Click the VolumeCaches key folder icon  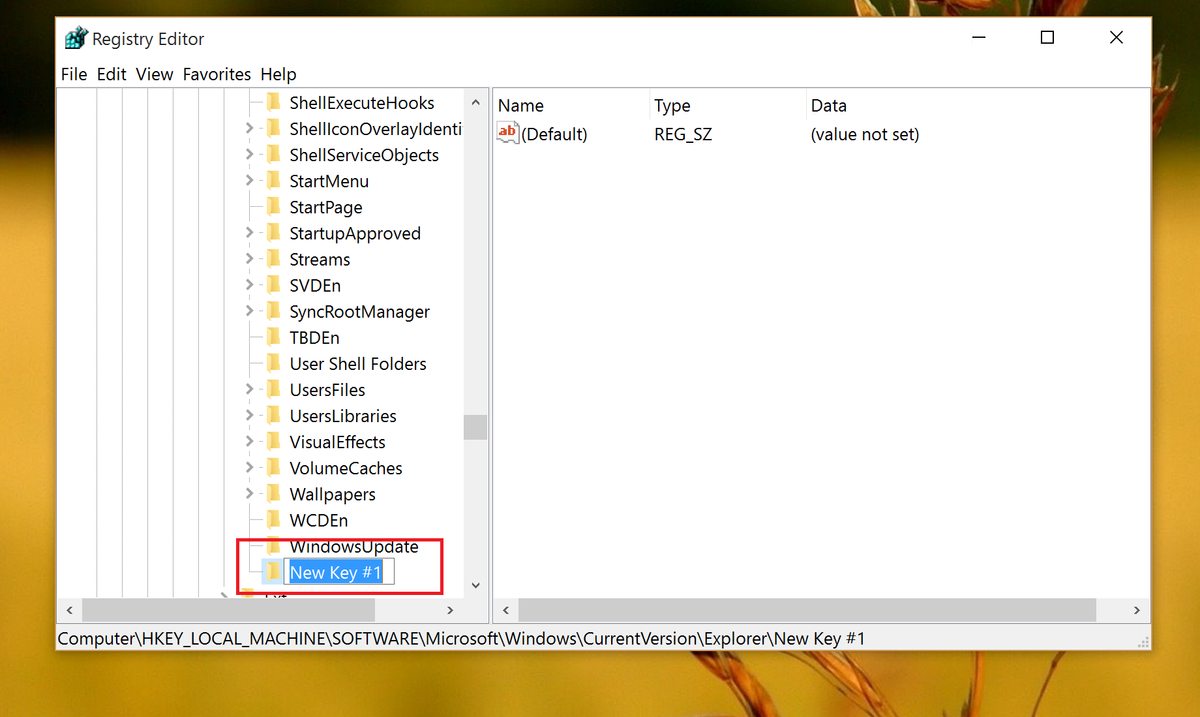click(274, 467)
